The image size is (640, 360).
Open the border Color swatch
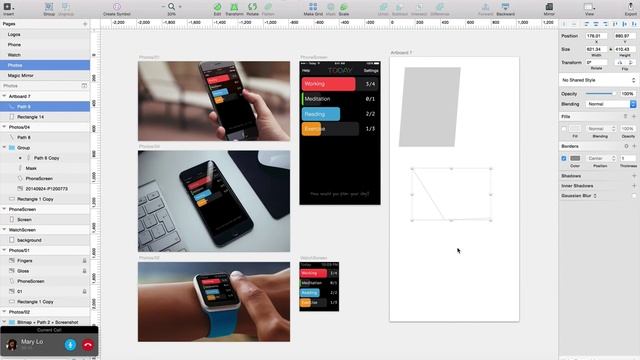click(575, 158)
